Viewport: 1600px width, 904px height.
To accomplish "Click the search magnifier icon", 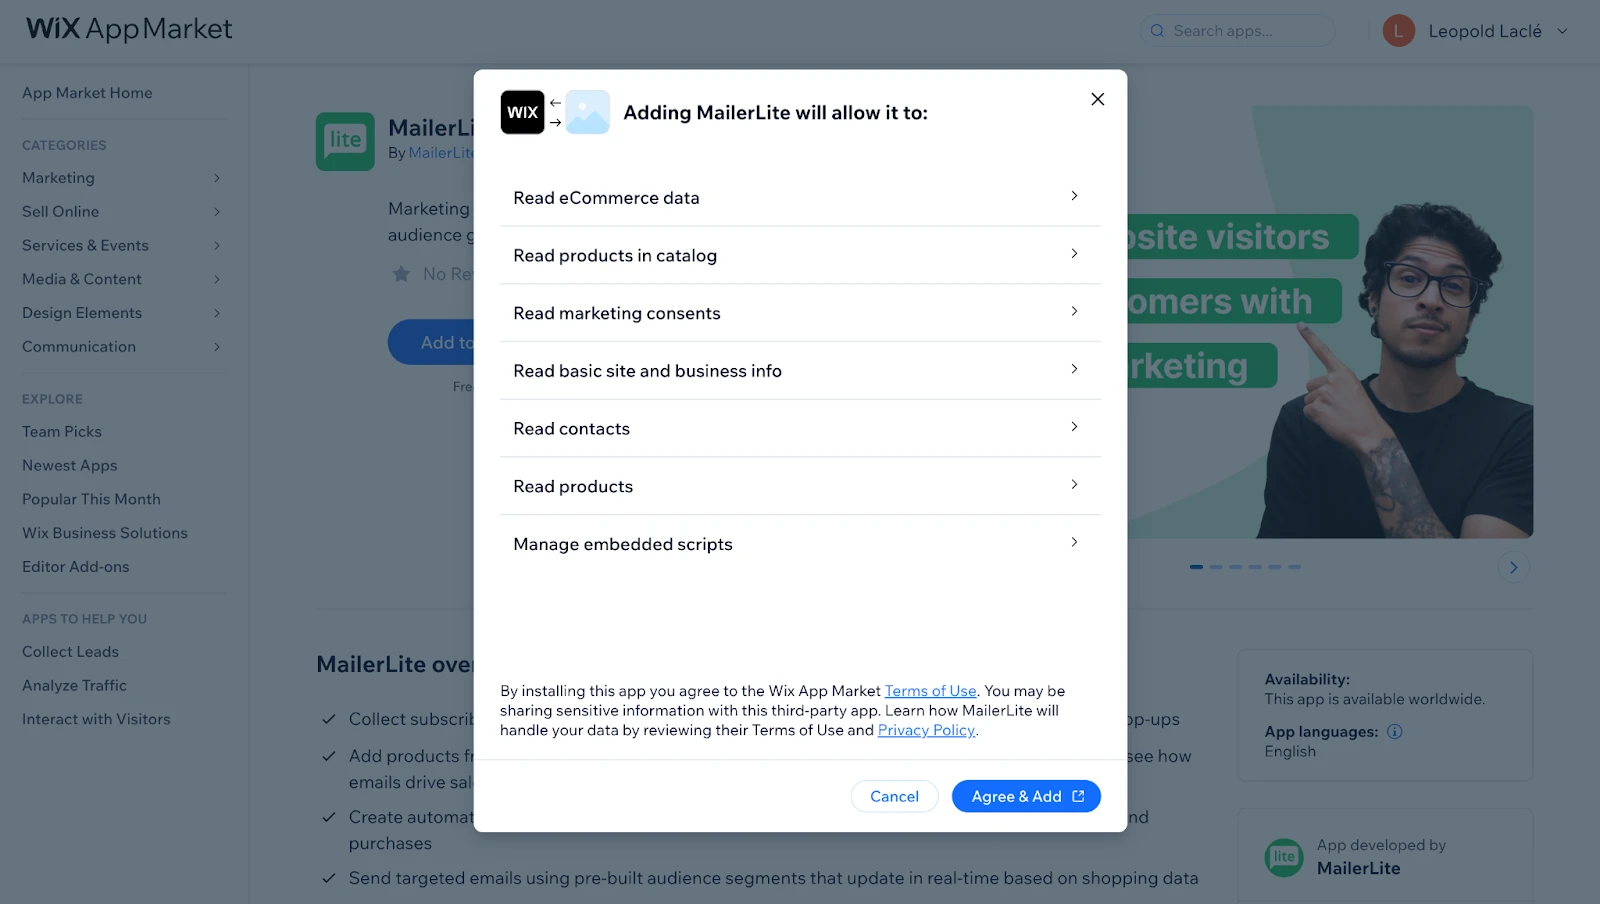I will pos(1157,31).
